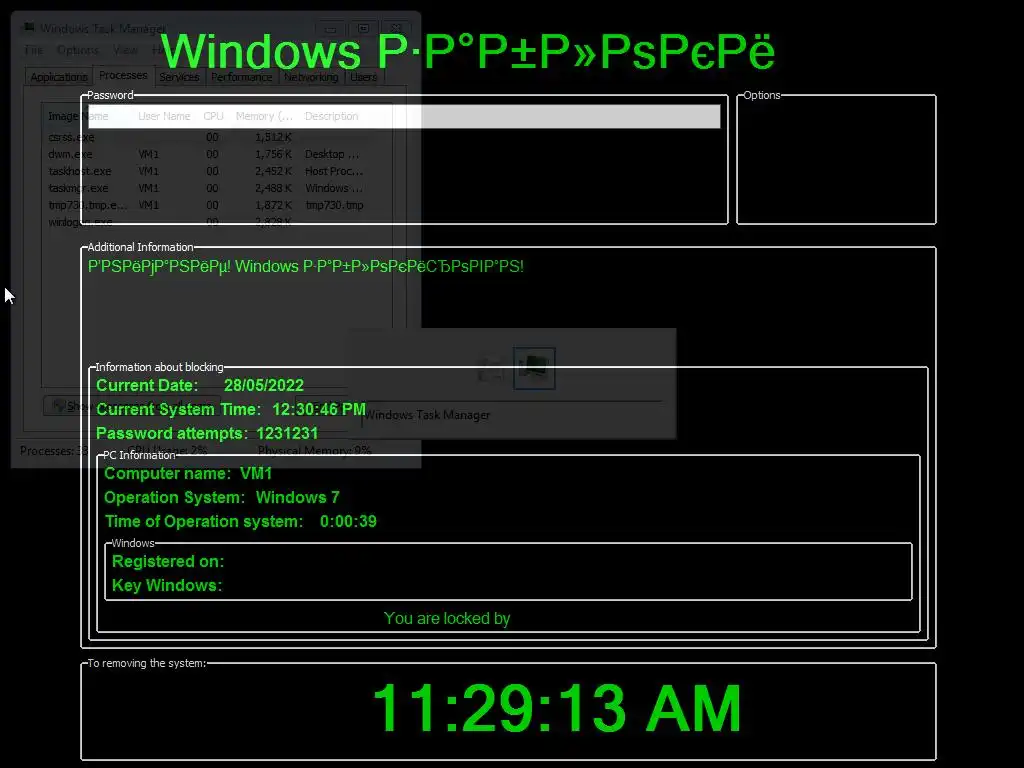This screenshot has width=1024, height=768.
Task: Click the 2,452 K memory value
Action: 273,171
